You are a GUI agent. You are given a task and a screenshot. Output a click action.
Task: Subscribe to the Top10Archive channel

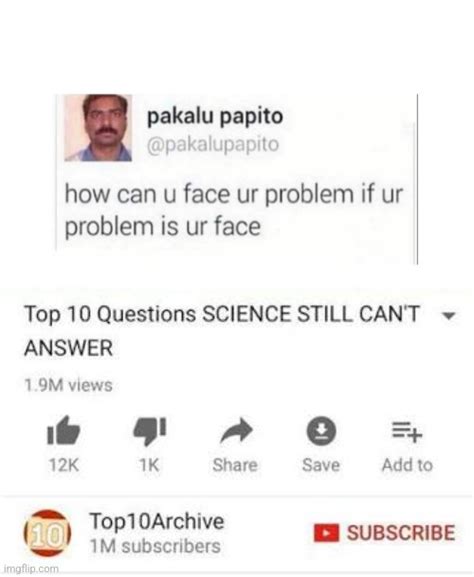click(385, 533)
